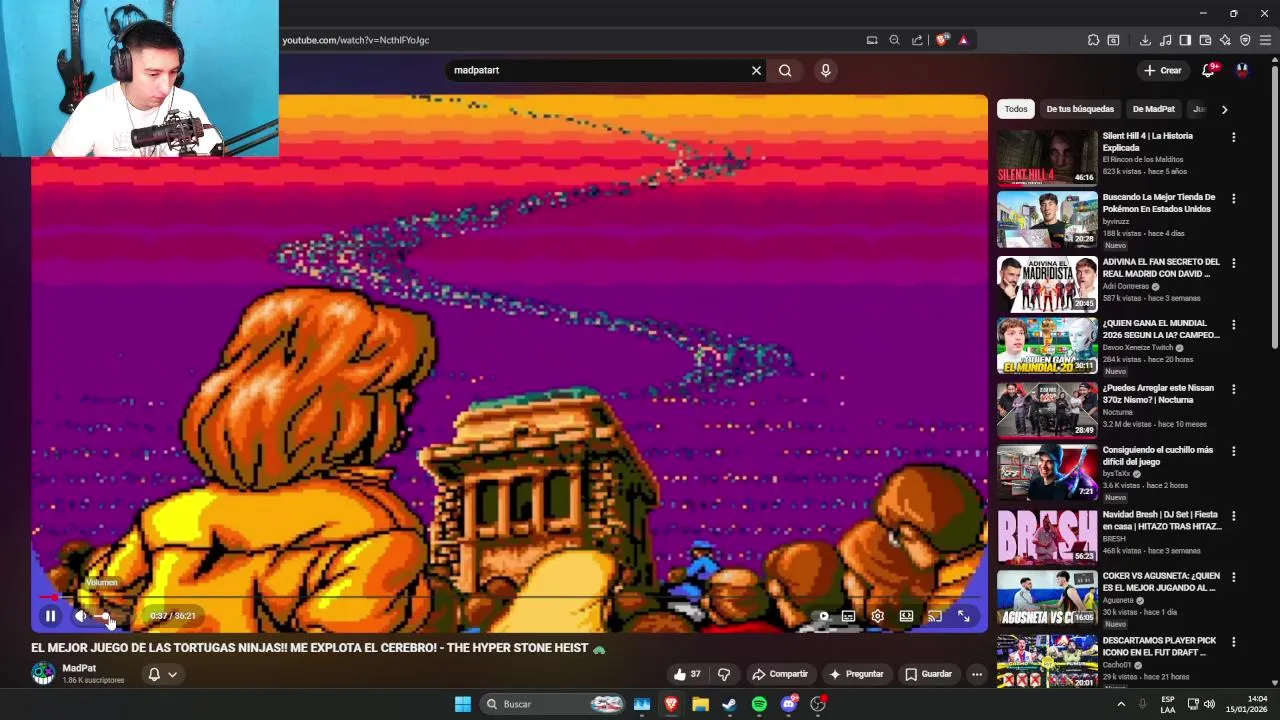The width and height of the screenshot is (1280, 720).
Task: Clear the madpatart search text
Action: (x=756, y=70)
